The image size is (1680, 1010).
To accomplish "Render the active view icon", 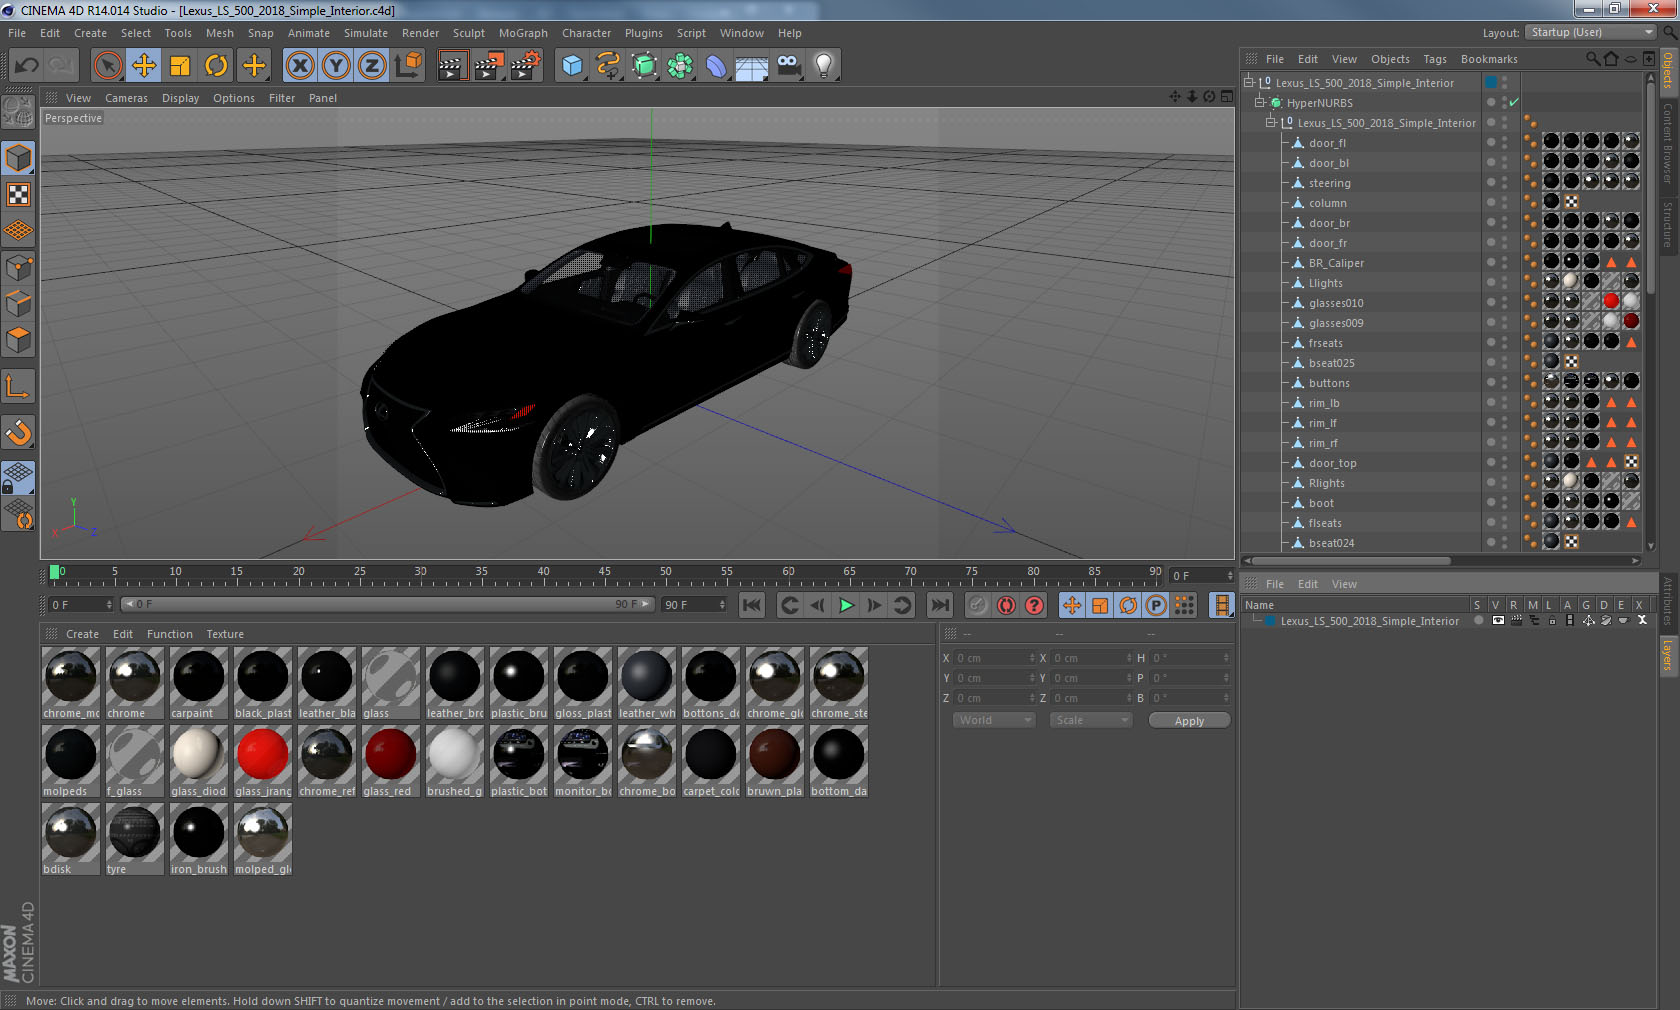I will 452,66.
